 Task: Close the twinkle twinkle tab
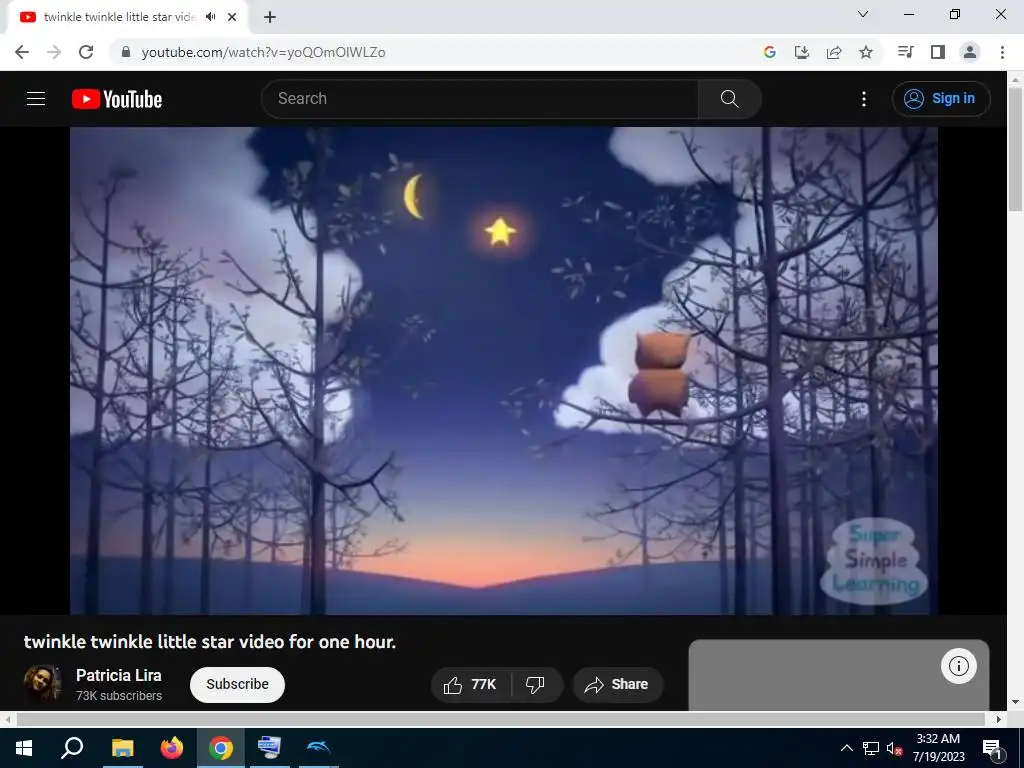point(232,17)
